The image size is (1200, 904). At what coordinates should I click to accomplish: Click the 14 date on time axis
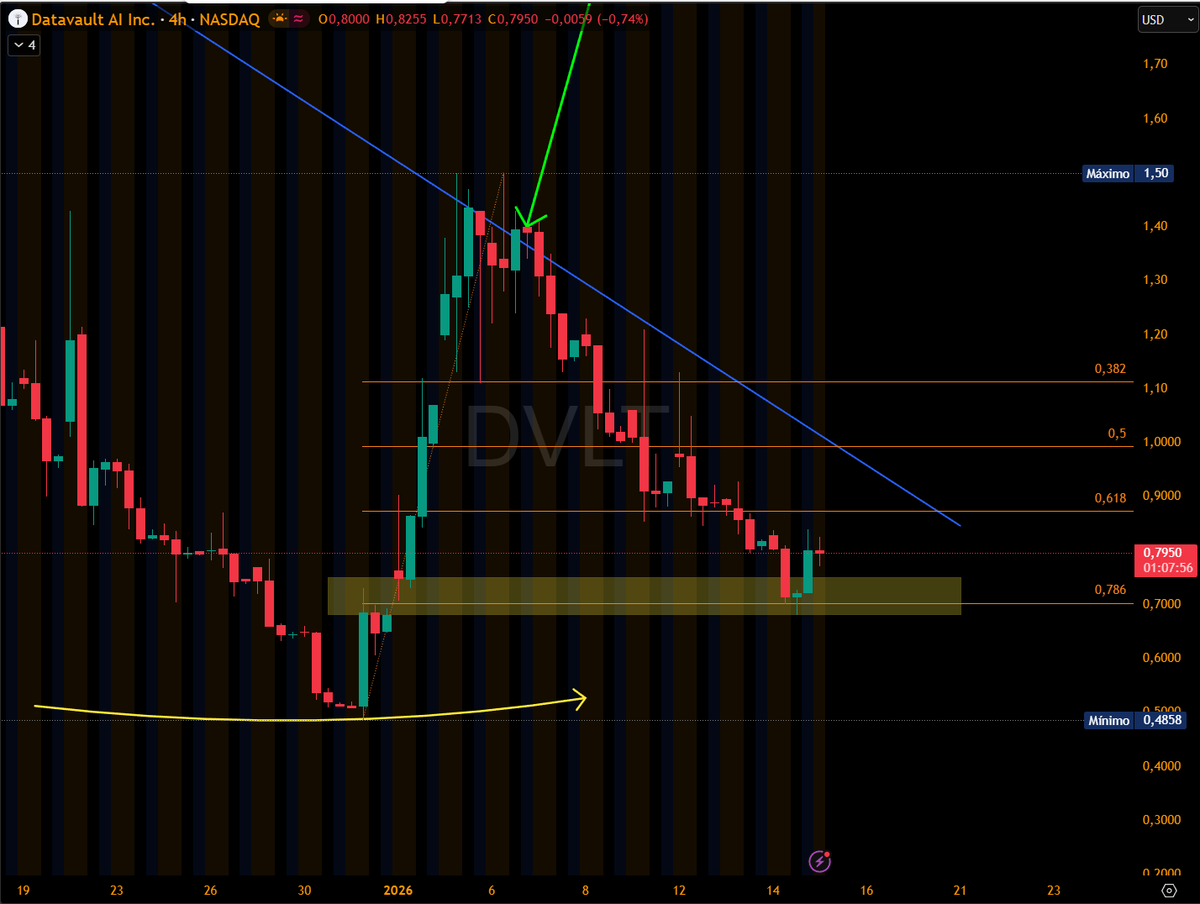[x=773, y=890]
